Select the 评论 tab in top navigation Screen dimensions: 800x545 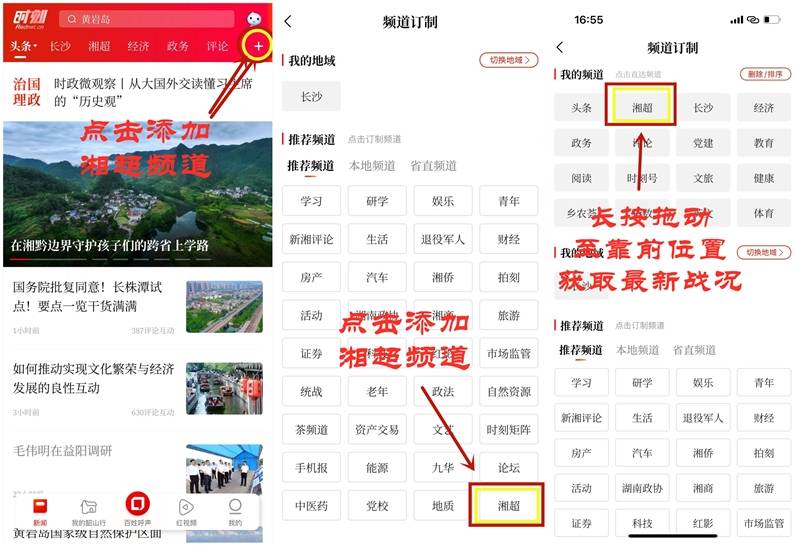tap(217, 46)
